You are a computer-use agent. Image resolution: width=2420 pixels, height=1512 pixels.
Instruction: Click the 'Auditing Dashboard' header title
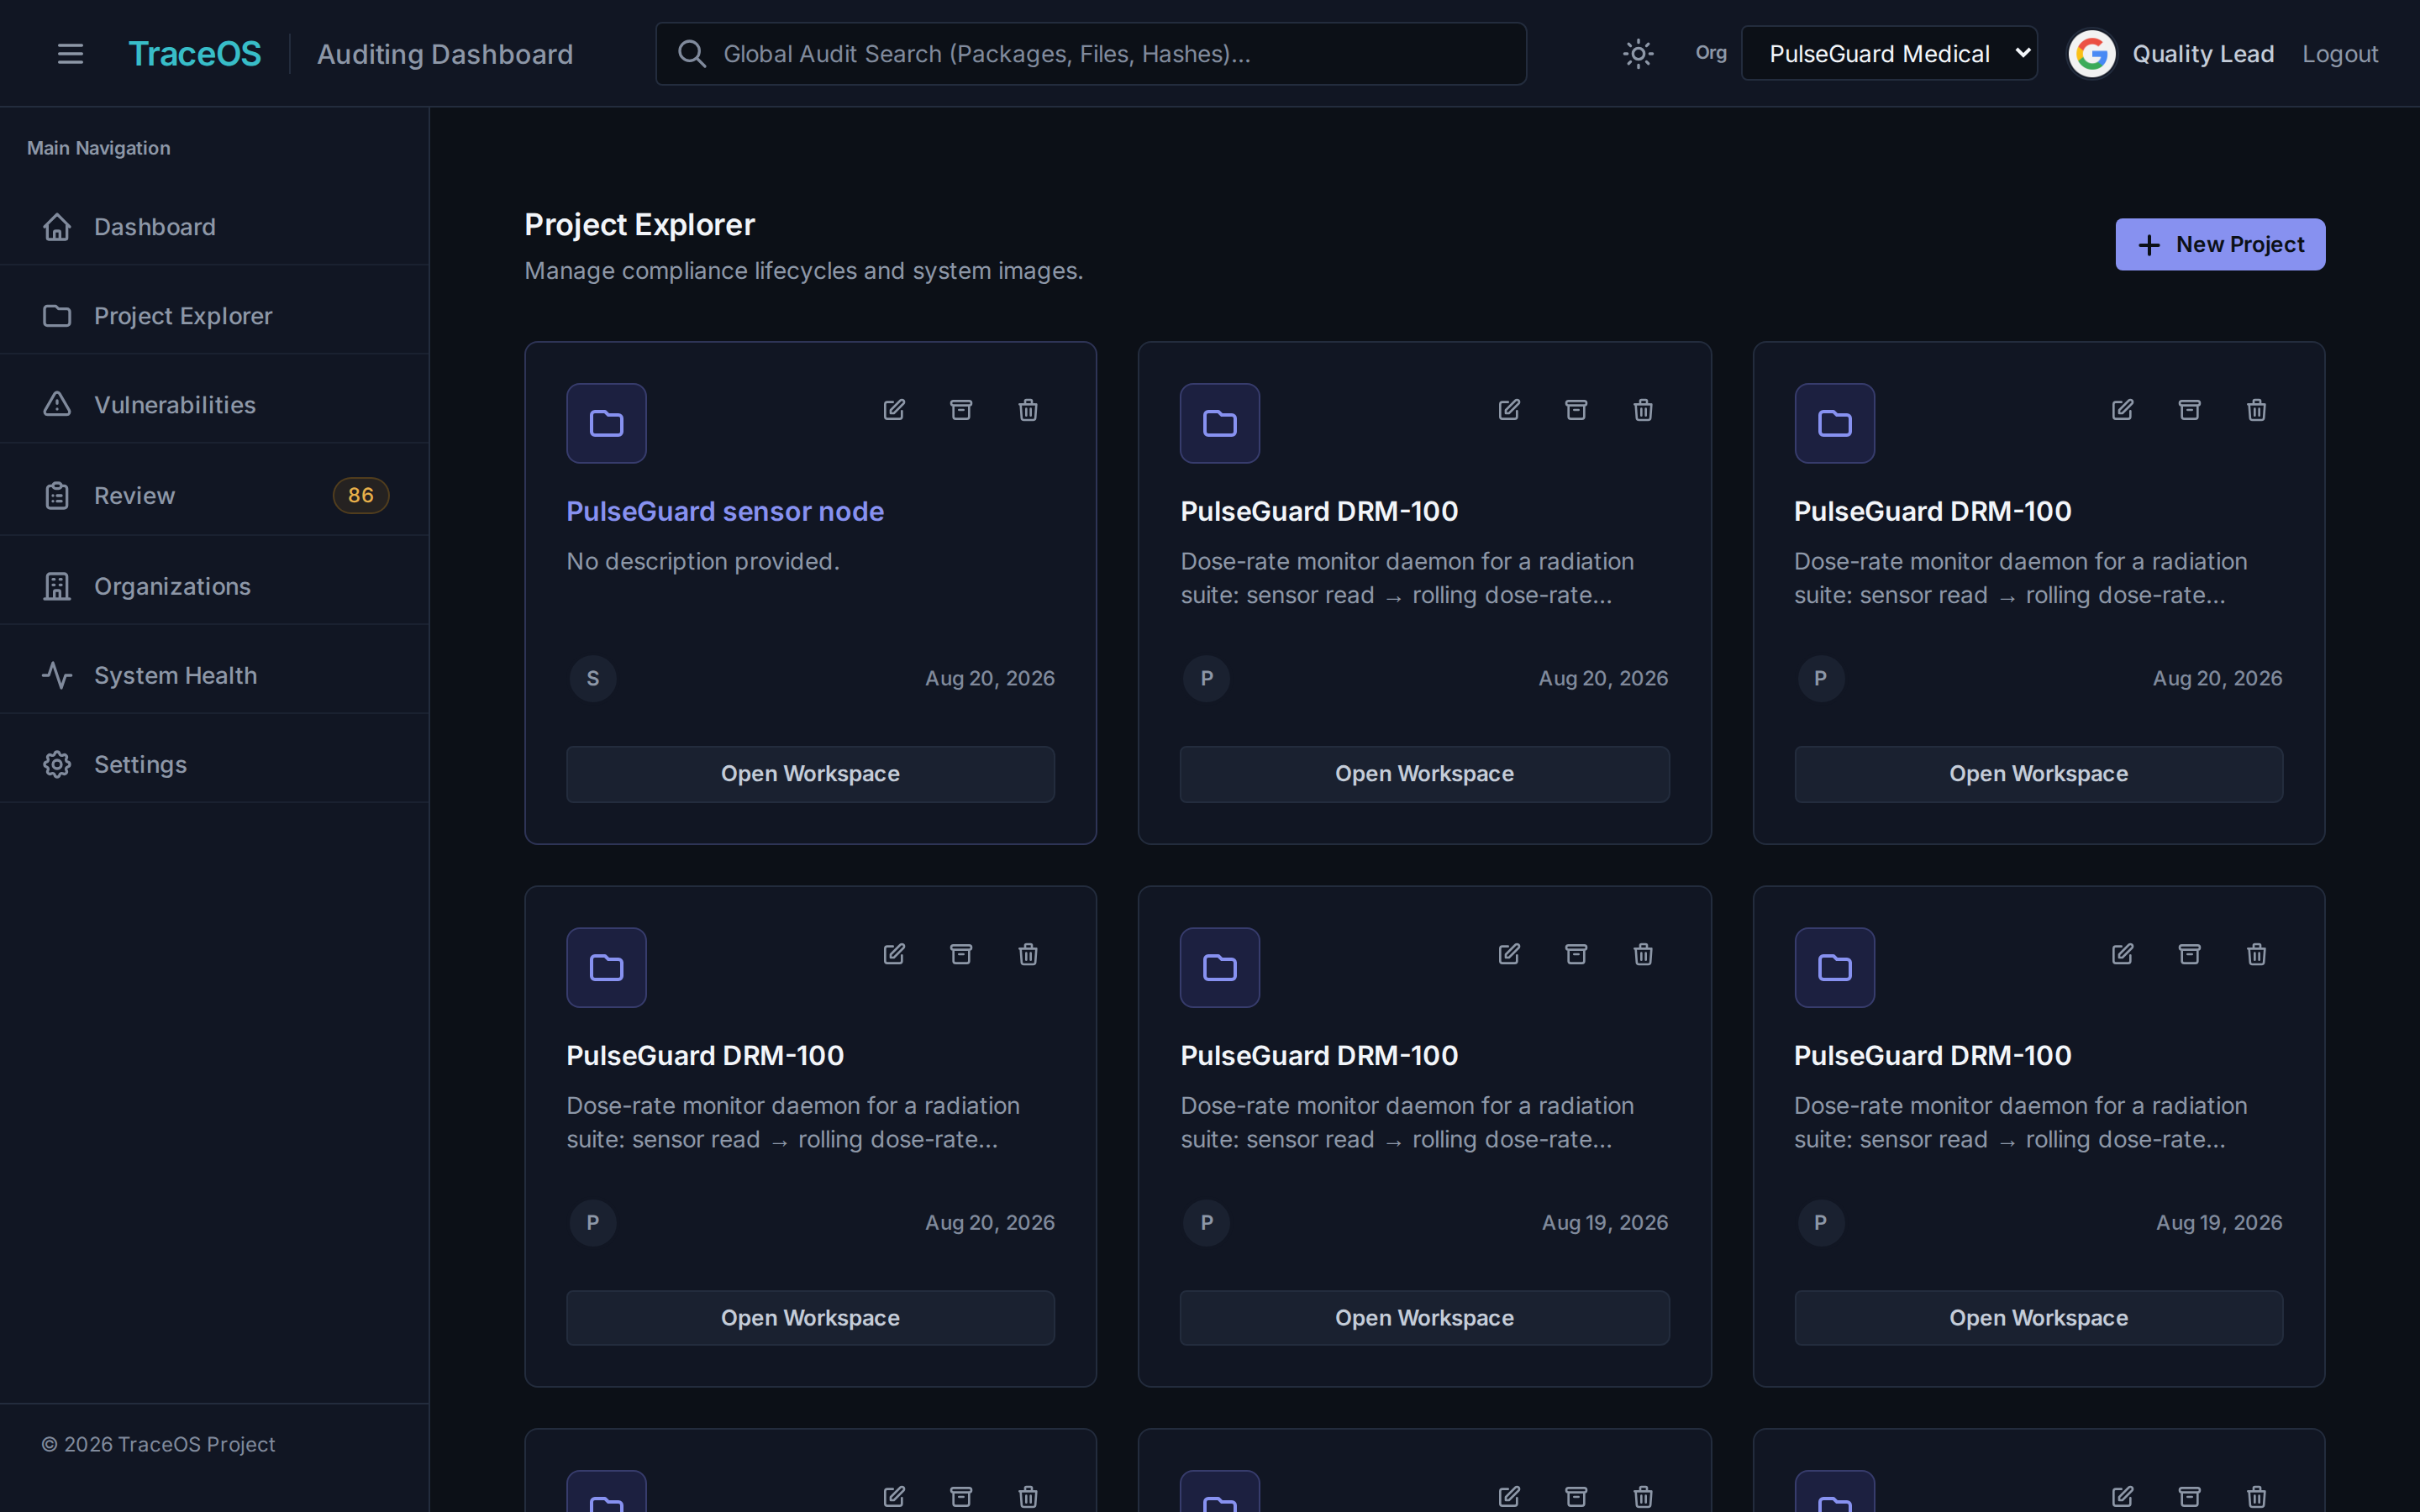(x=445, y=54)
